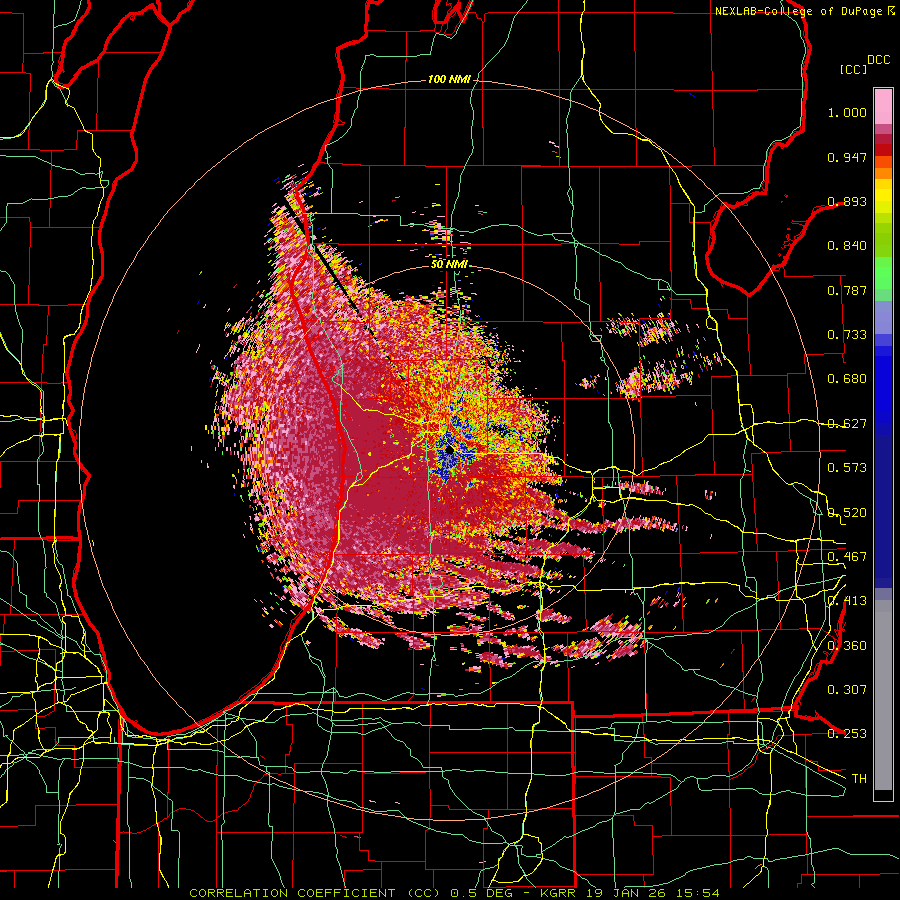Click the TH label on the scale
Viewport: 900px width, 900px height.
pos(859,778)
